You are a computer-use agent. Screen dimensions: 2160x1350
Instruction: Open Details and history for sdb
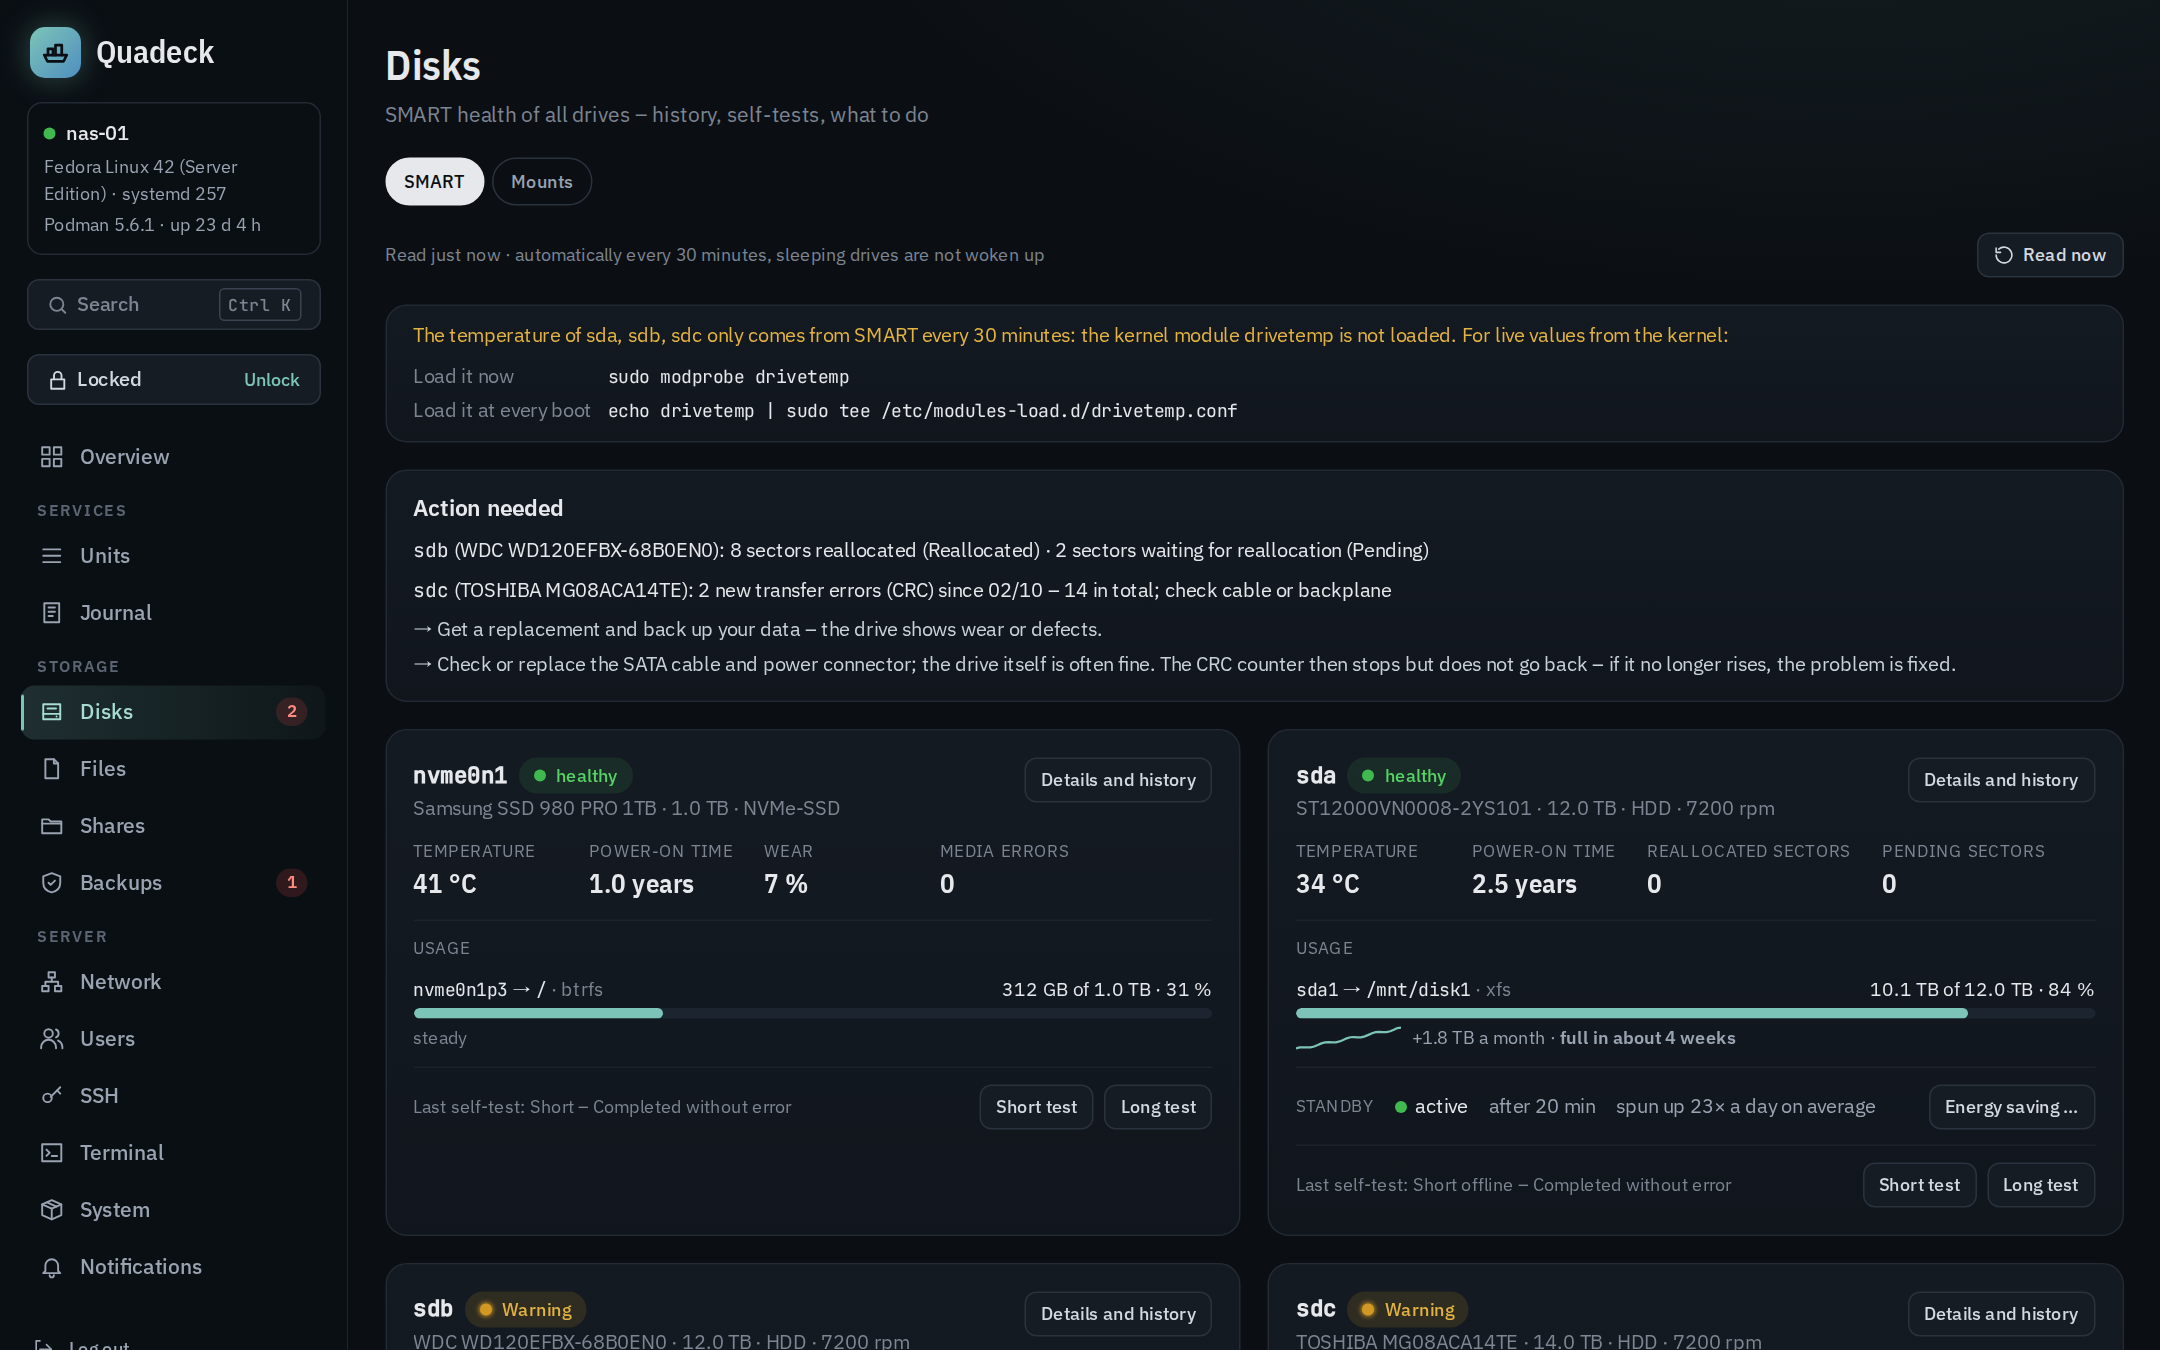tap(1118, 1314)
